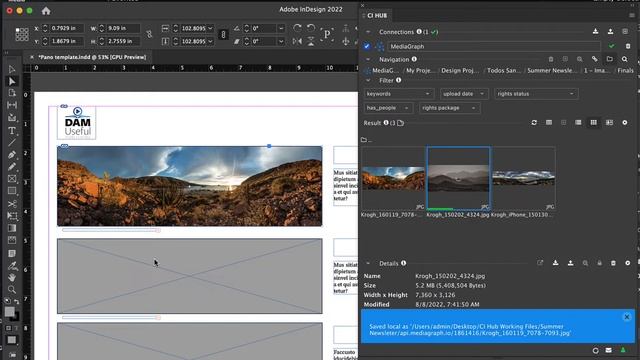Image resolution: width=640 pixels, height=360 pixels.
Task: Collapse the Connections section
Action: [x=368, y=32]
